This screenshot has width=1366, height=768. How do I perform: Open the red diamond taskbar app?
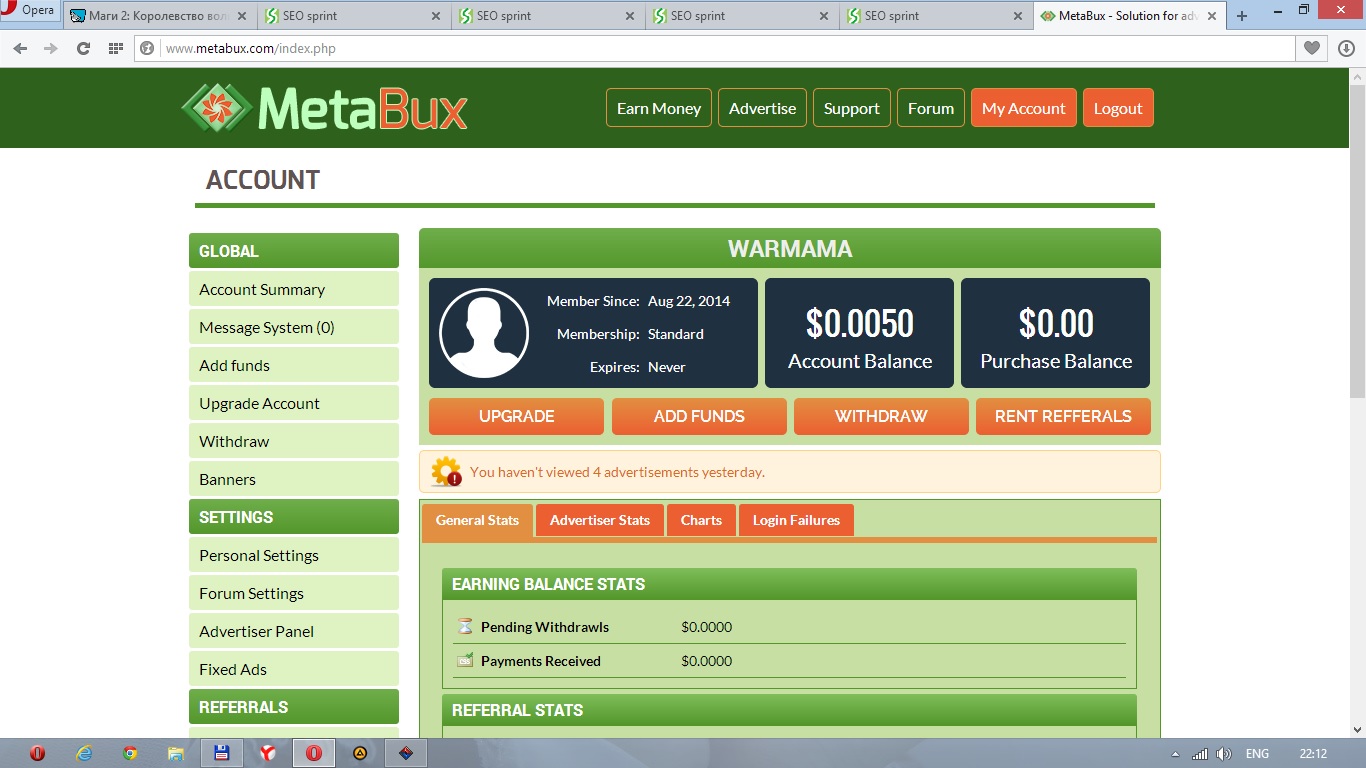tap(406, 754)
